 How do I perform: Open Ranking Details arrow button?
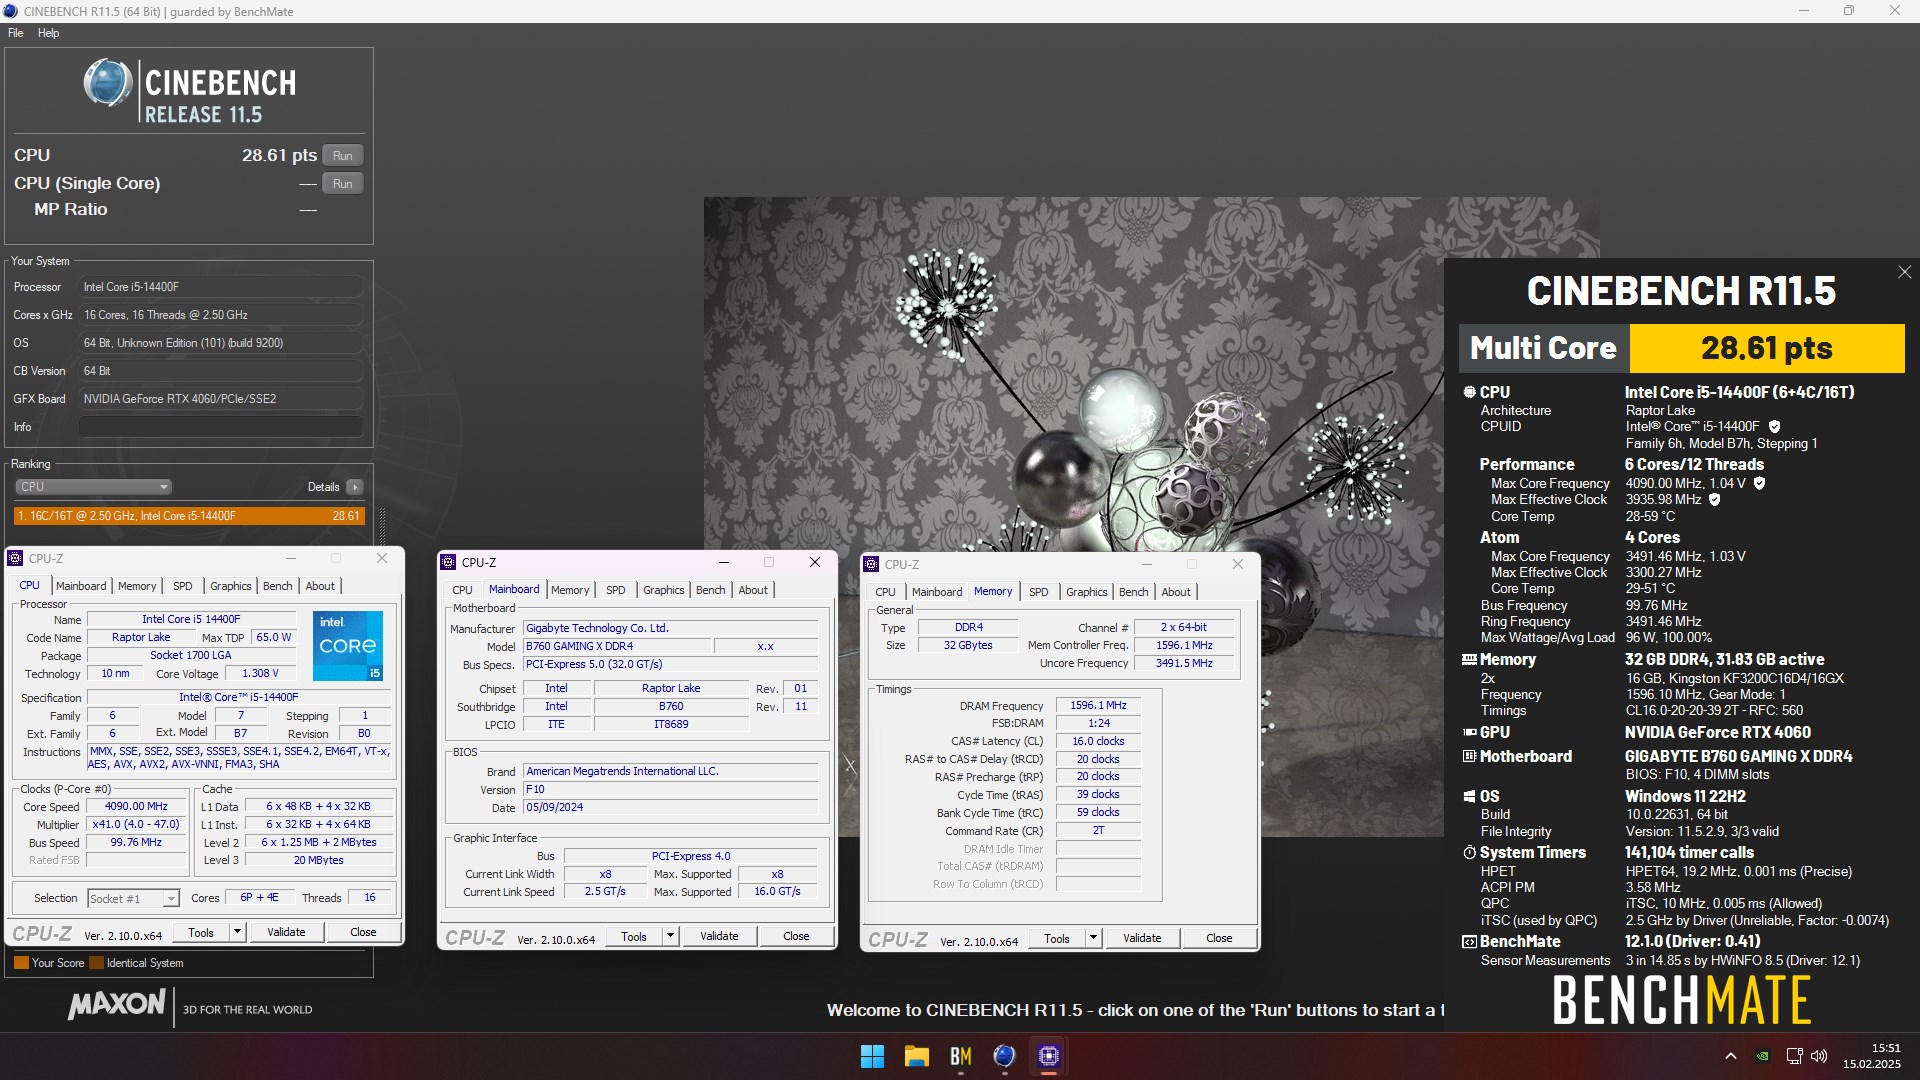(x=355, y=487)
